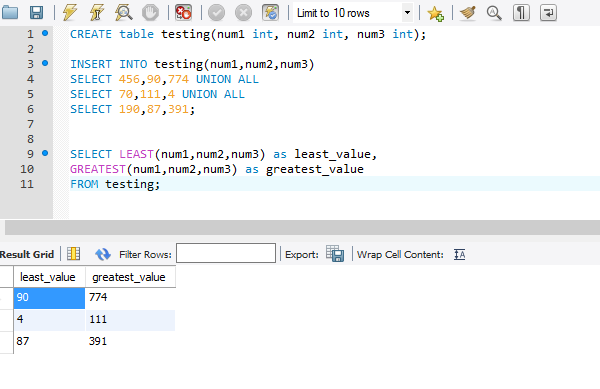Click the line 9 statement marker dot

point(45,153)
